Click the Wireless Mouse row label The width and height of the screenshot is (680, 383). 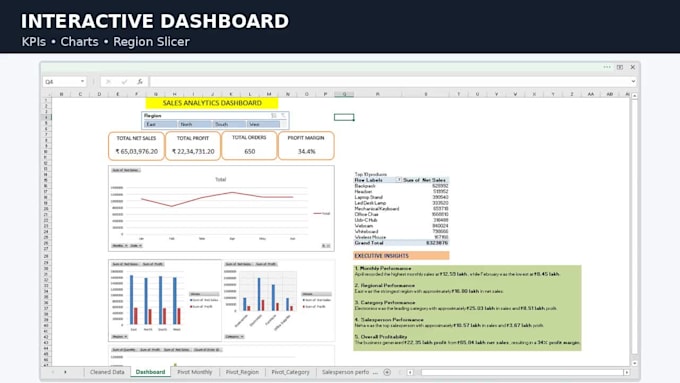[370, 237]
